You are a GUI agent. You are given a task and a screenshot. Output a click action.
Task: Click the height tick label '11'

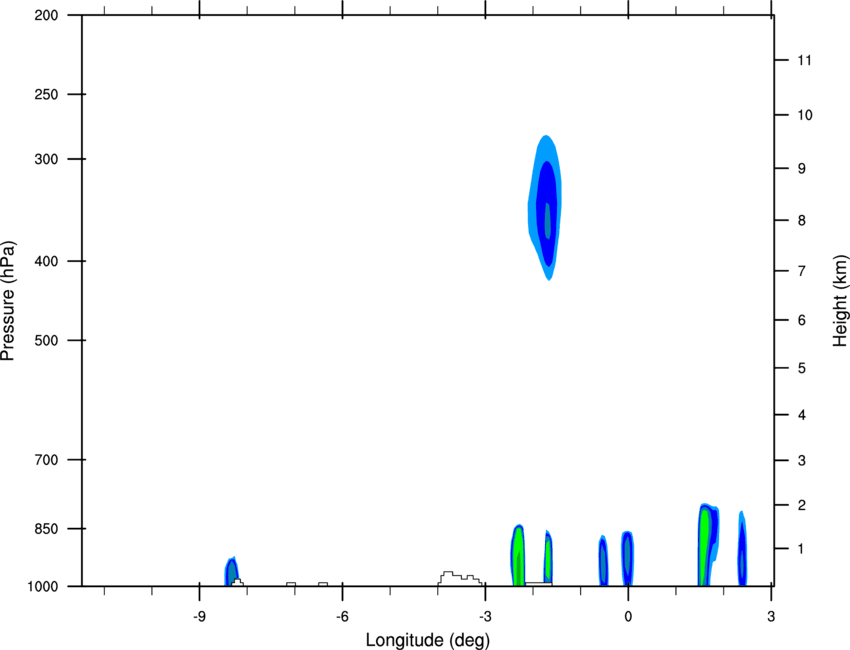coord(804,60)
